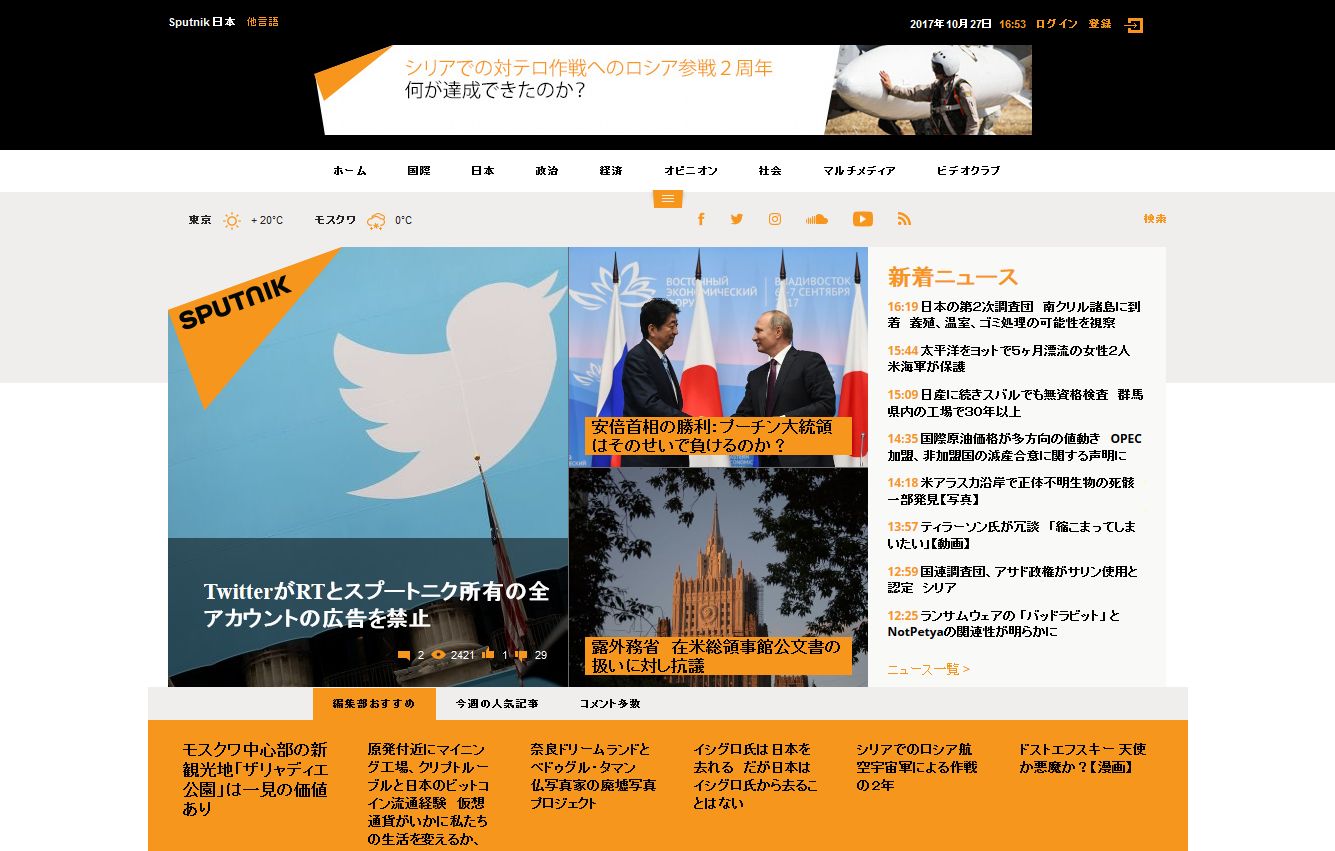1335x851 pixels.
Task: Open 国際 section in navigation
Action: 419,171
